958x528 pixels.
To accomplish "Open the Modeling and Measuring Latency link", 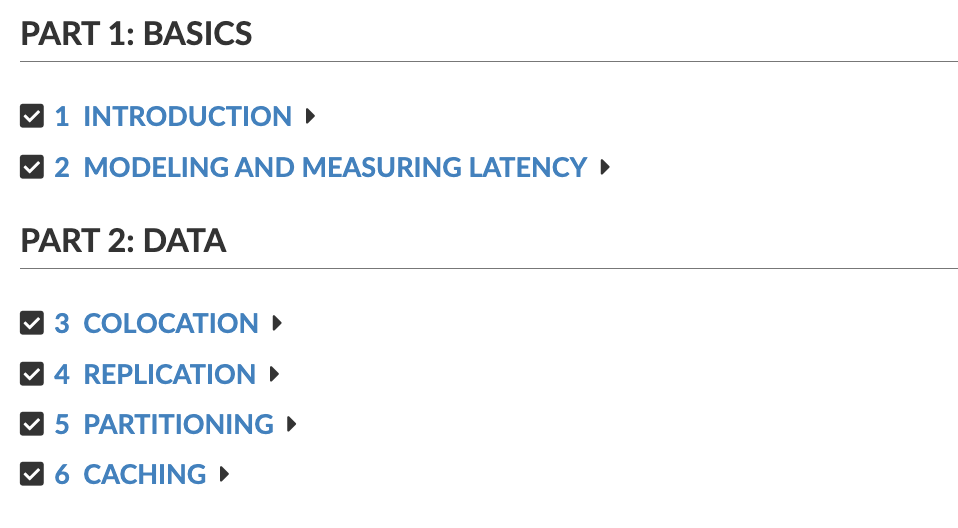I will (320, 167).
